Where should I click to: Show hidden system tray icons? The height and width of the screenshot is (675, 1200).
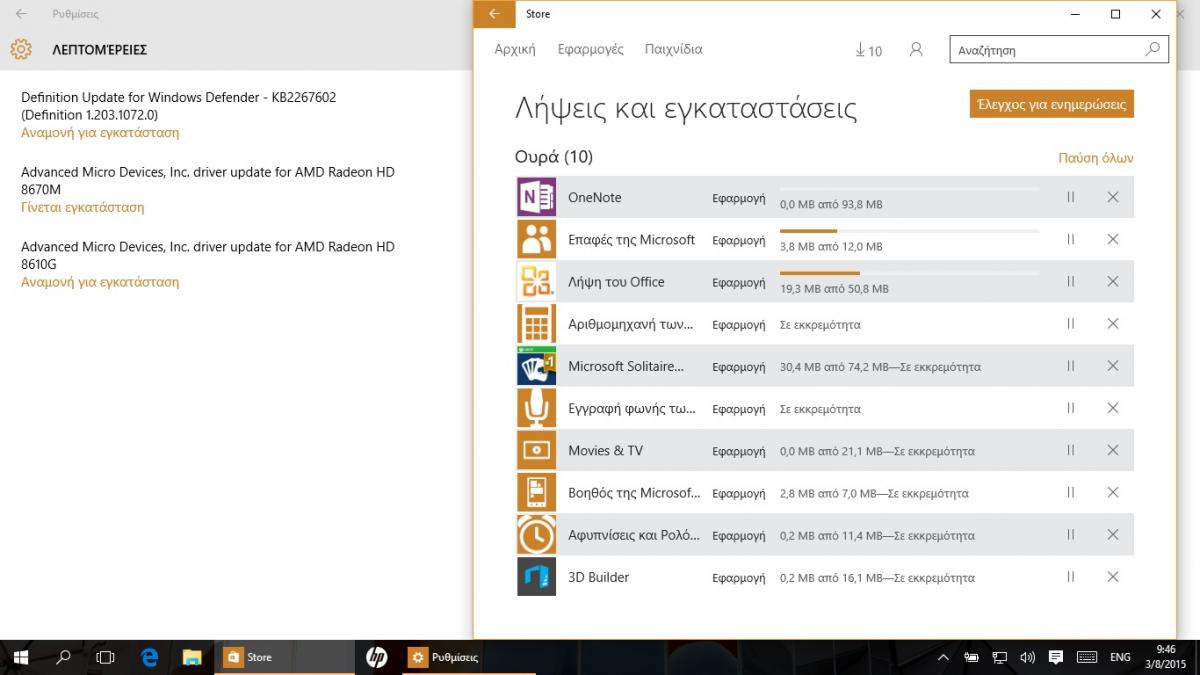tap(943, 657)
